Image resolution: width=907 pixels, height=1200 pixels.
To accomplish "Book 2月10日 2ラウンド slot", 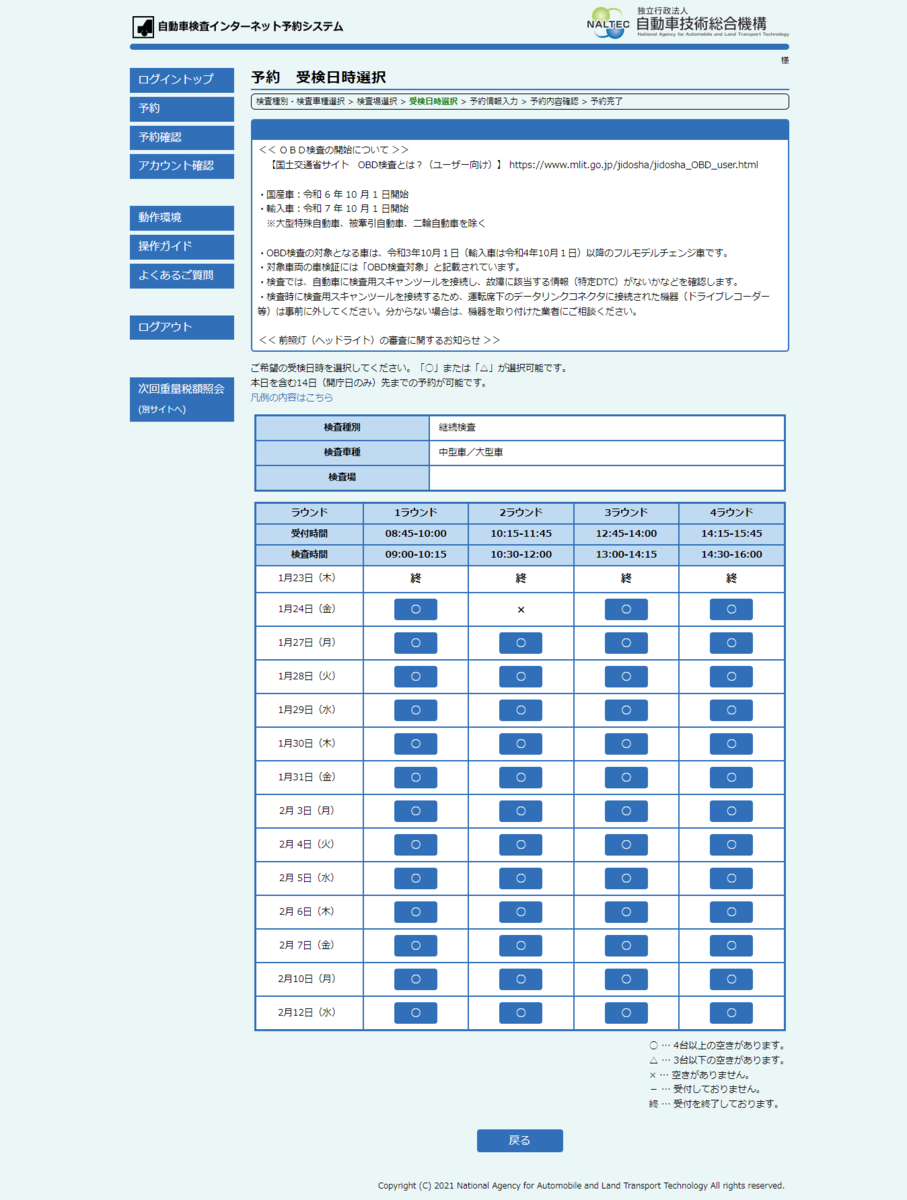I will 521,980.
